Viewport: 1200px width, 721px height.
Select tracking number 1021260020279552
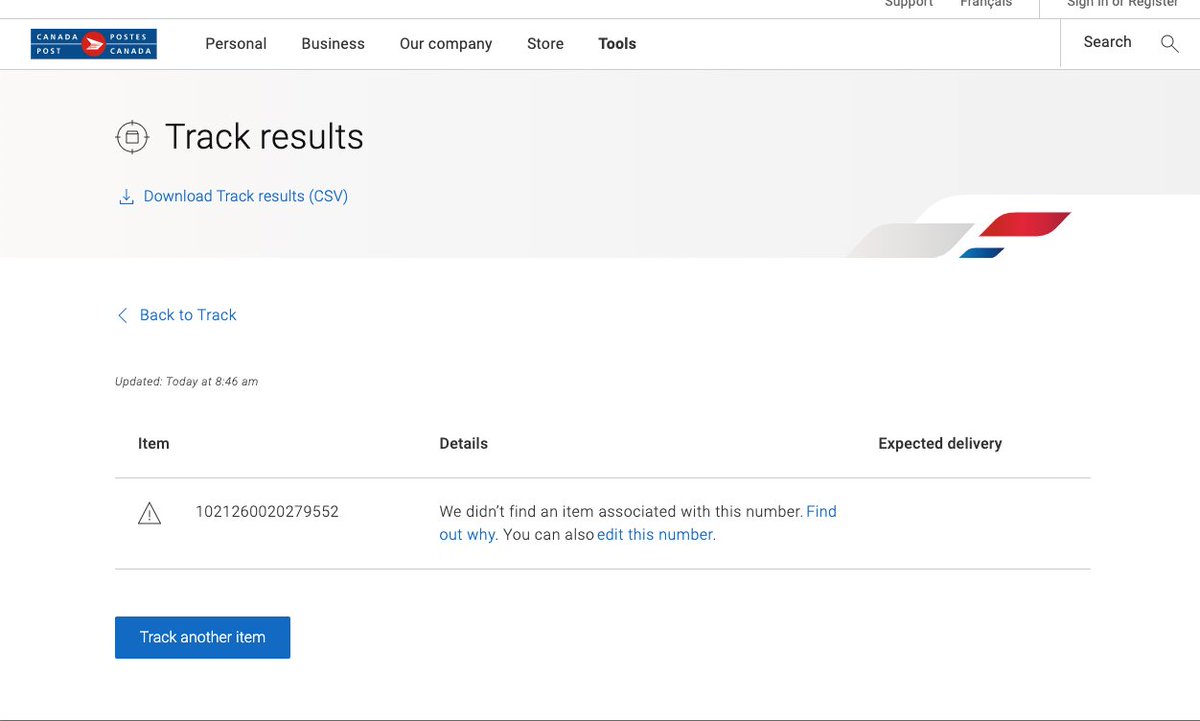(x=267, y=512)
